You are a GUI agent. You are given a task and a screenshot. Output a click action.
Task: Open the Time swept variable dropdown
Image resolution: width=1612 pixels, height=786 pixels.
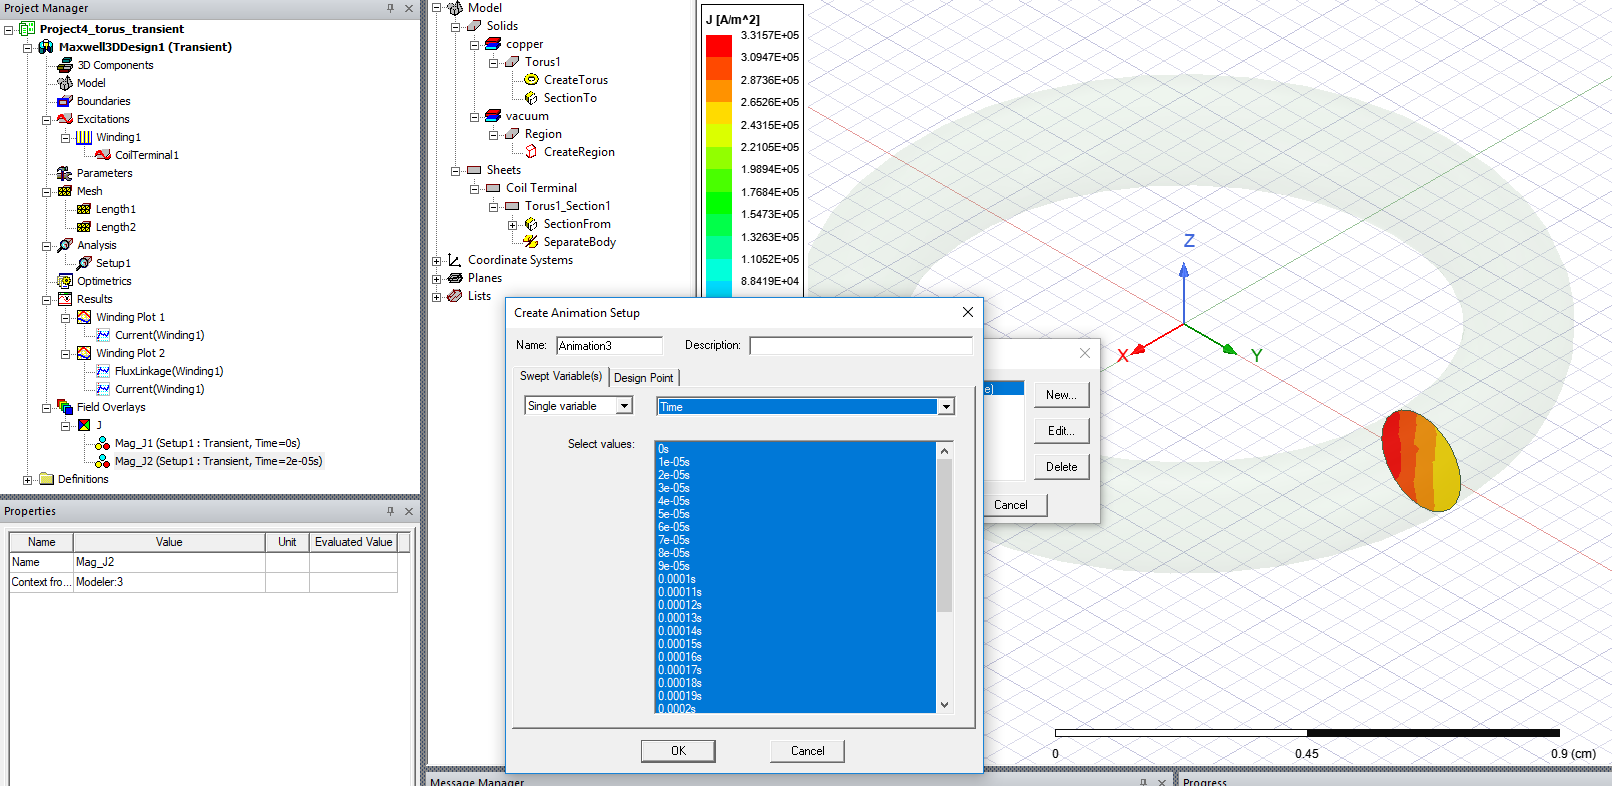coord(945,407)
